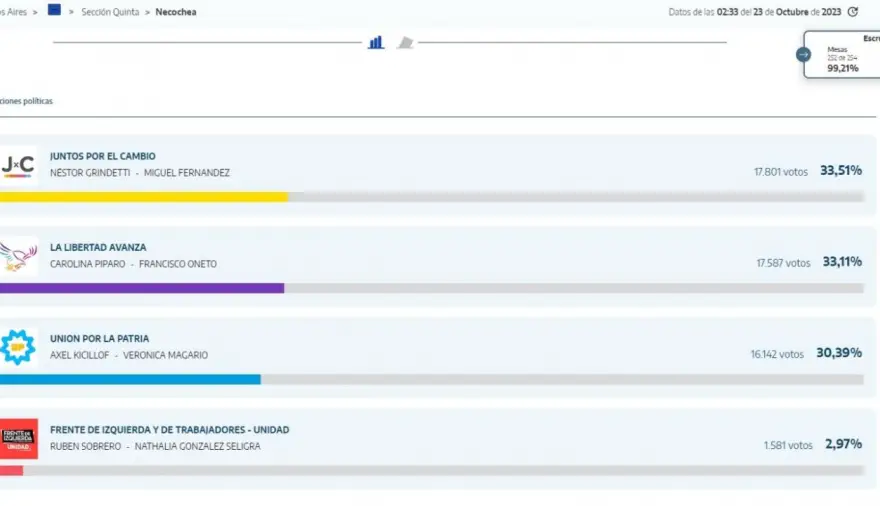Click the refresh data icon

click(852, 12)
